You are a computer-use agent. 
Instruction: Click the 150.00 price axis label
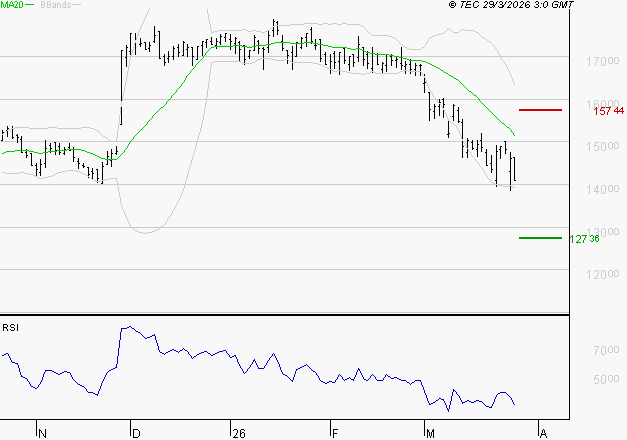603,146
